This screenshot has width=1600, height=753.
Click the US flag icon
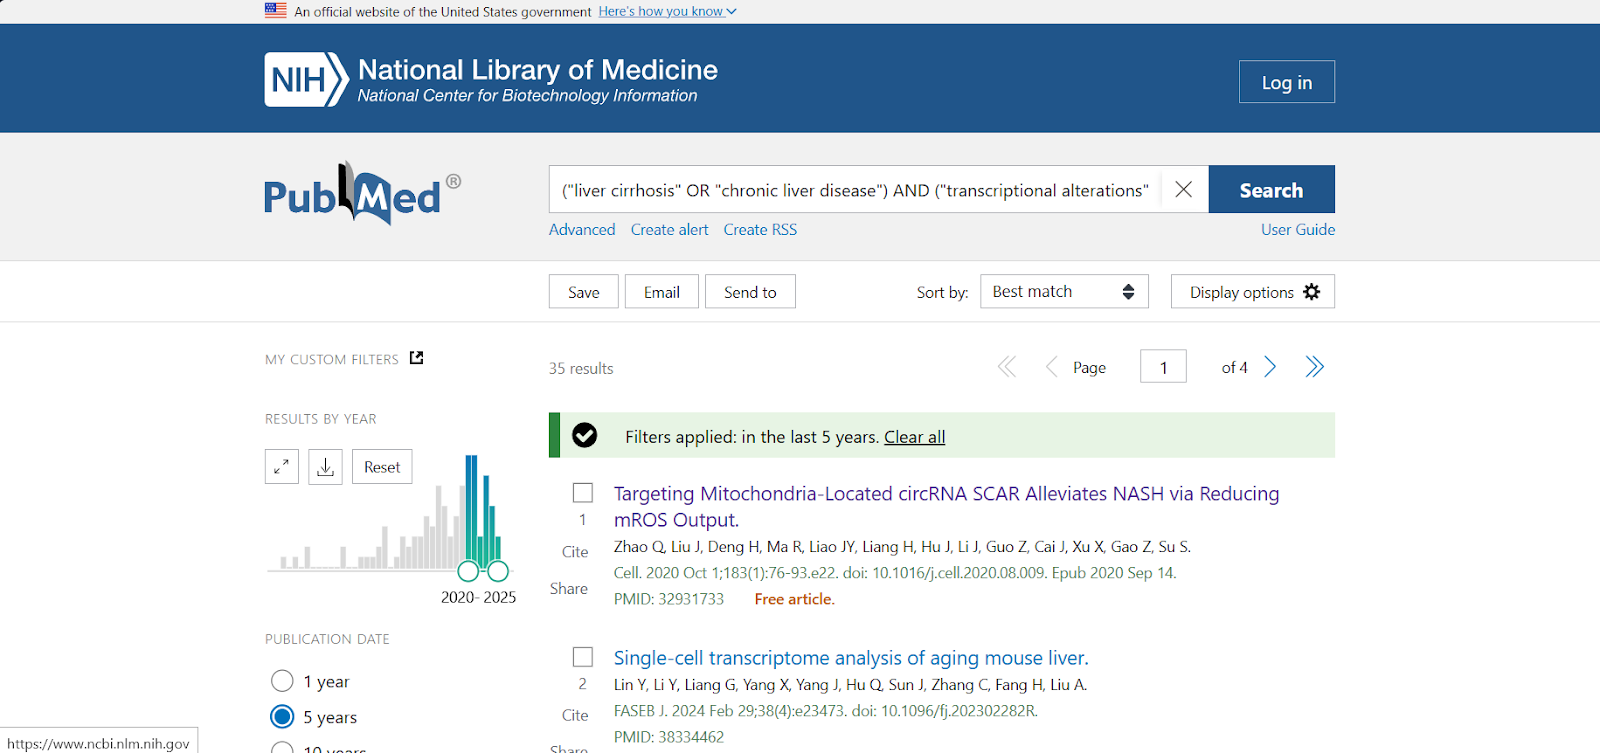coord(276,11)
